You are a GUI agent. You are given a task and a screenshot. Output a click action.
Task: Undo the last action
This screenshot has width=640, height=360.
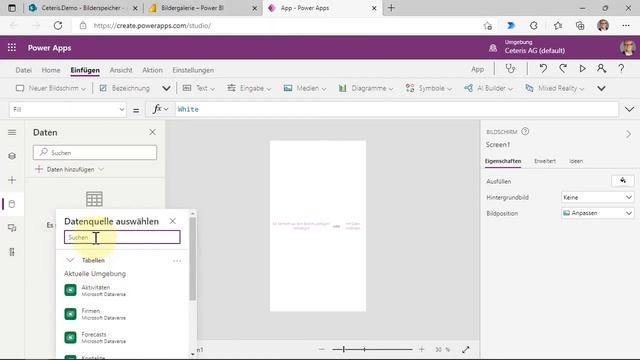tap(543, 69)
